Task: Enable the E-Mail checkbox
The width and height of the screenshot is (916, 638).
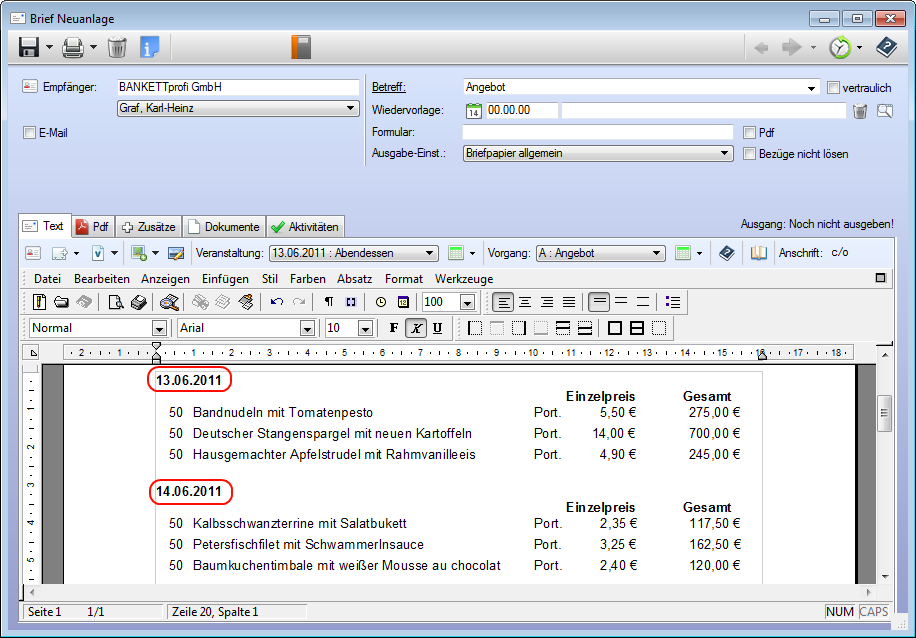Action: pos(29,132)
